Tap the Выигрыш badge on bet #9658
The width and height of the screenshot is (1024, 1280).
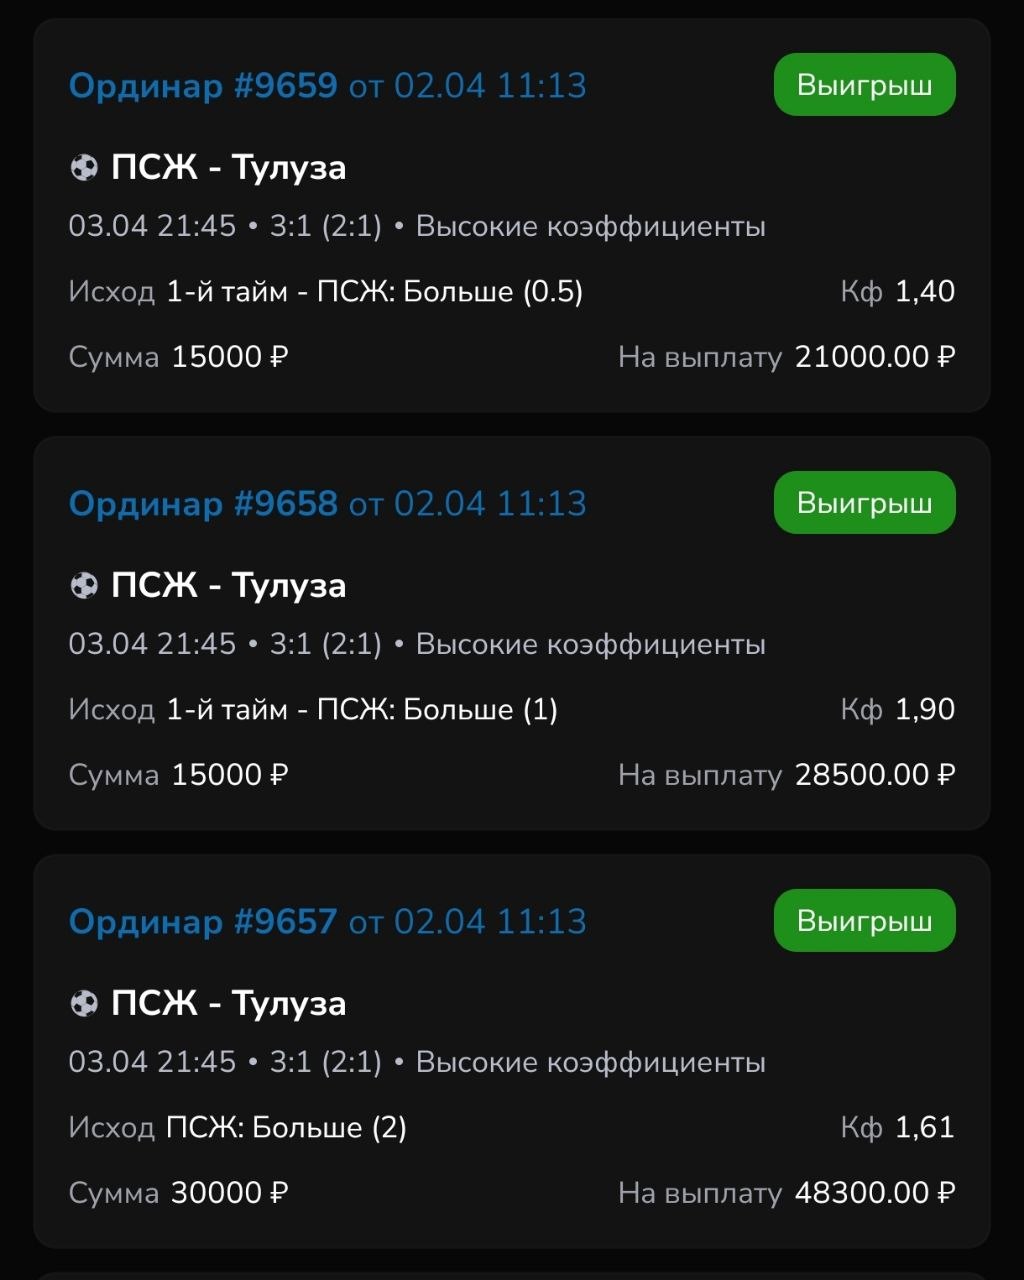(x=864, y=503)
